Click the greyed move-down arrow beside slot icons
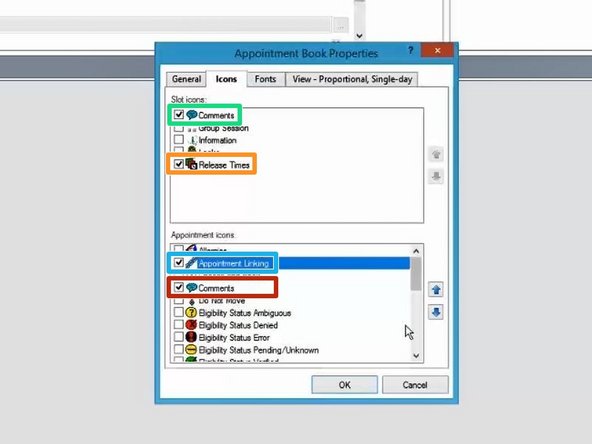This screenshot has width=592, height=444. pos(436,176)
